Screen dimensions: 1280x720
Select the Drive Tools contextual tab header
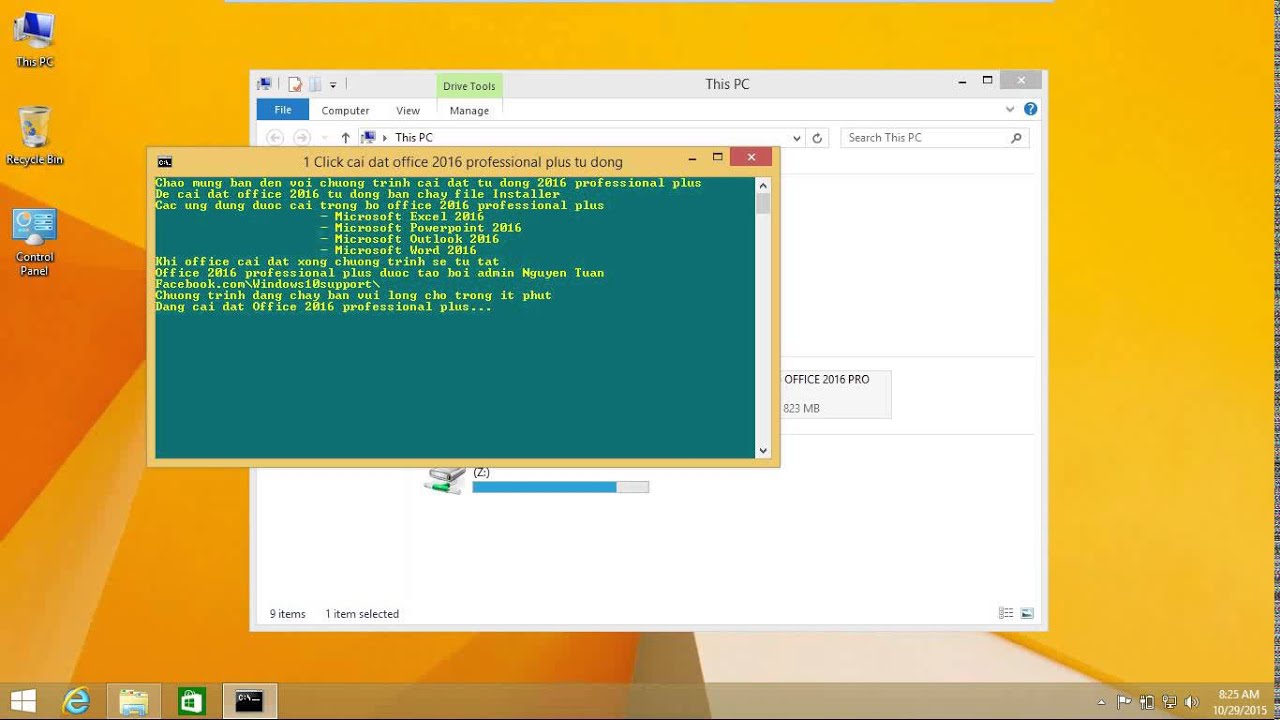click(469, 86)
